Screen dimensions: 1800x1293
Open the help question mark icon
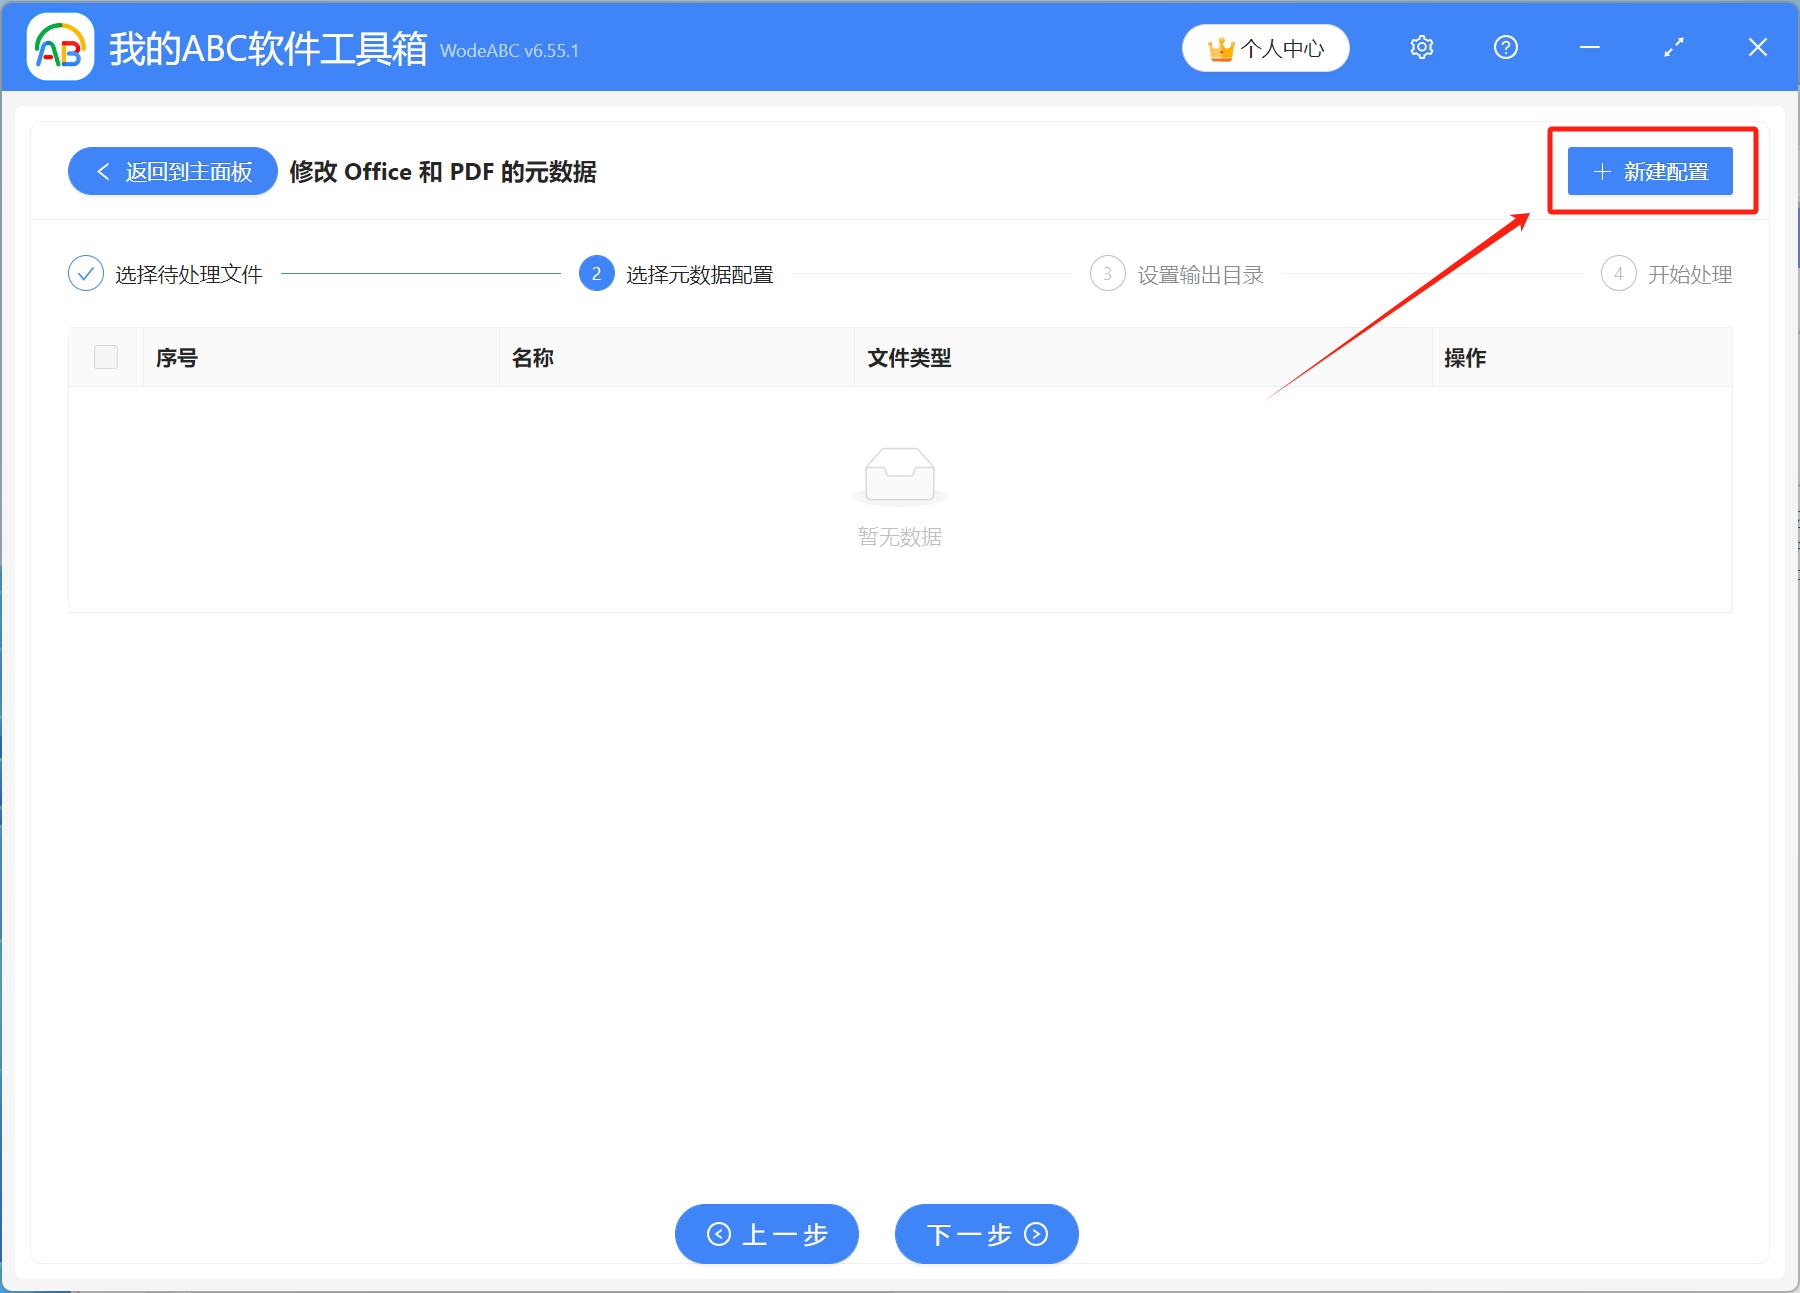(x=1506, y=47)
